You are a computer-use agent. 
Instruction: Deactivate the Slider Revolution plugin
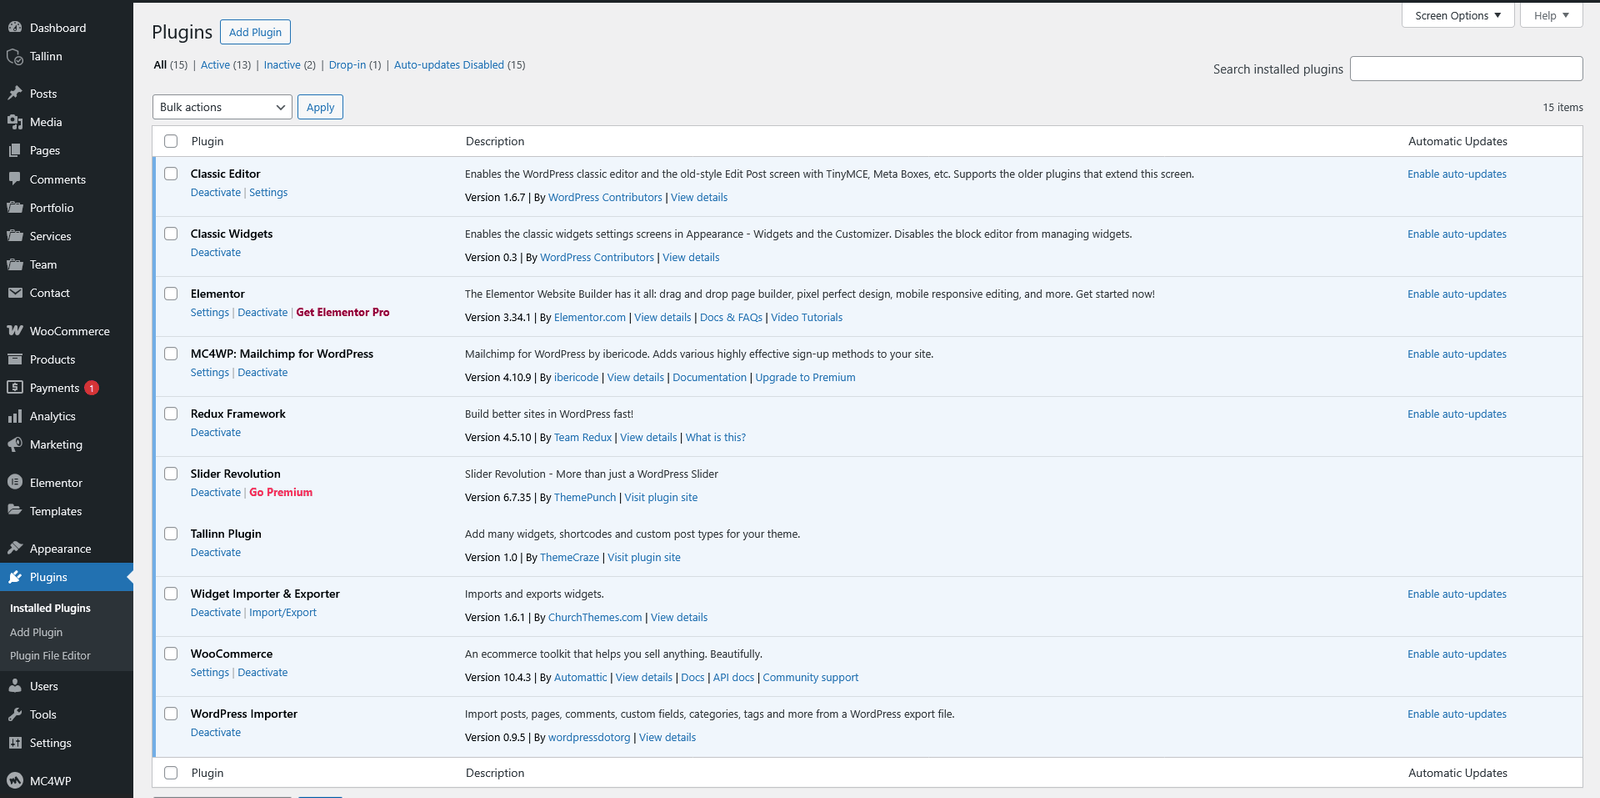(216, 492)
